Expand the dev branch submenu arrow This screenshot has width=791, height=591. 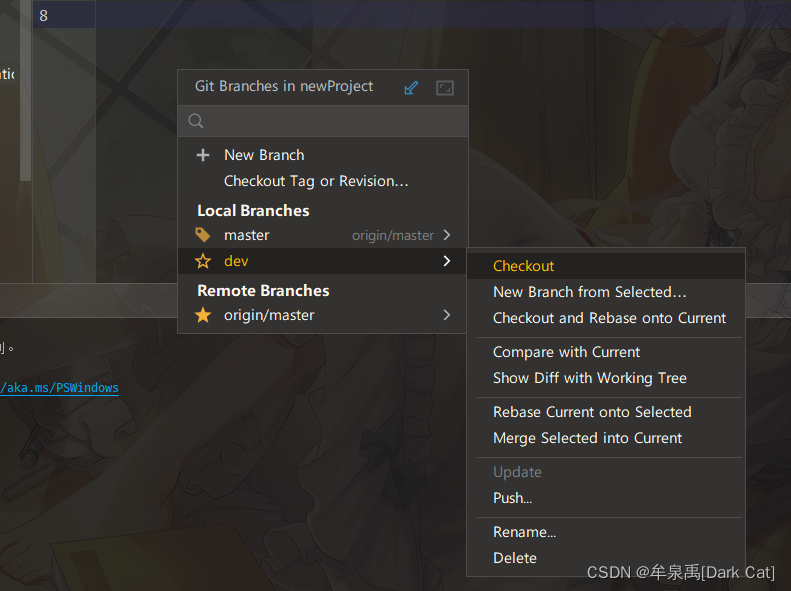coord(446,261)
